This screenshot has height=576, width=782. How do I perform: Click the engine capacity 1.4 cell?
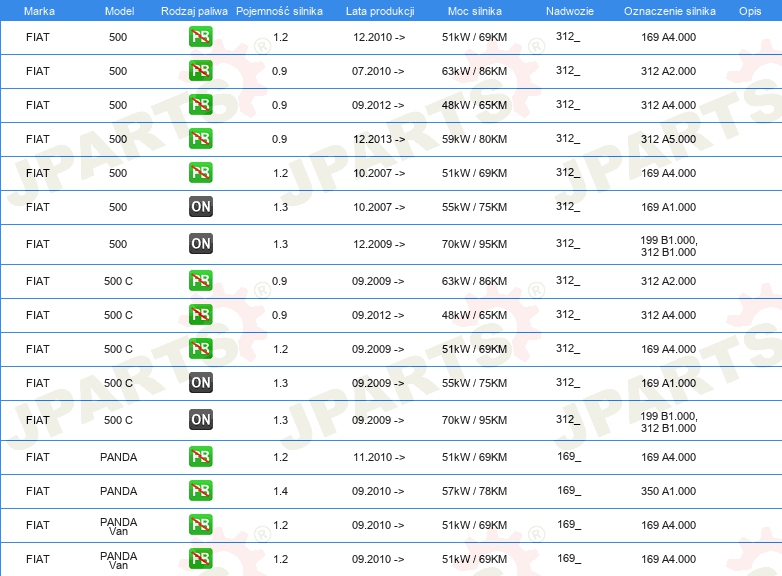pos(280,491)
